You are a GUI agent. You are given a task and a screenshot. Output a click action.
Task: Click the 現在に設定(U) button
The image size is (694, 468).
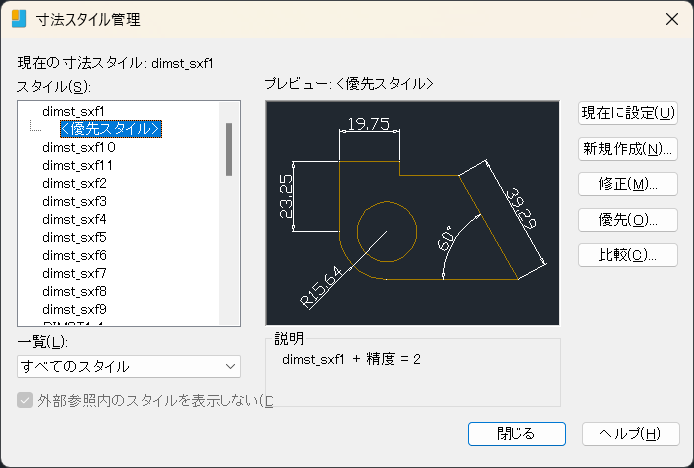628,113
